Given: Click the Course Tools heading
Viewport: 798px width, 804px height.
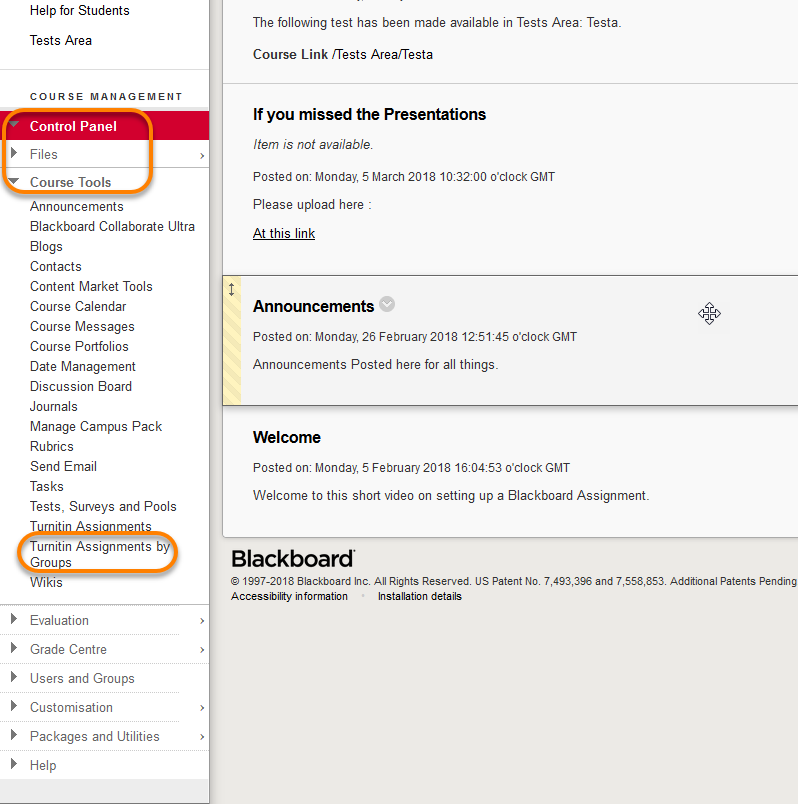Looking at the screenshot, I should tap(70, 182).
